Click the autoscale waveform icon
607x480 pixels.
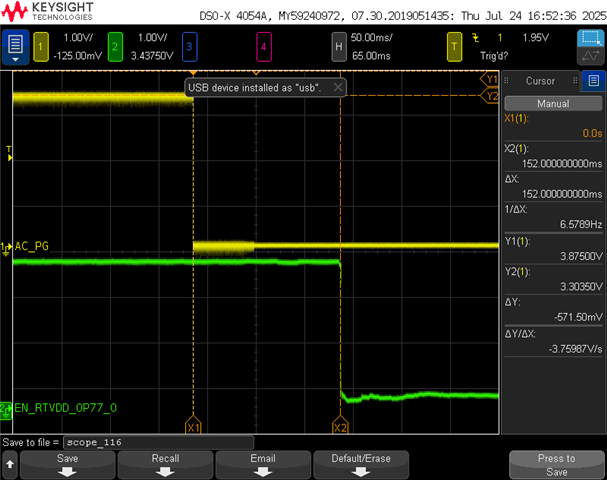point(590,56)
